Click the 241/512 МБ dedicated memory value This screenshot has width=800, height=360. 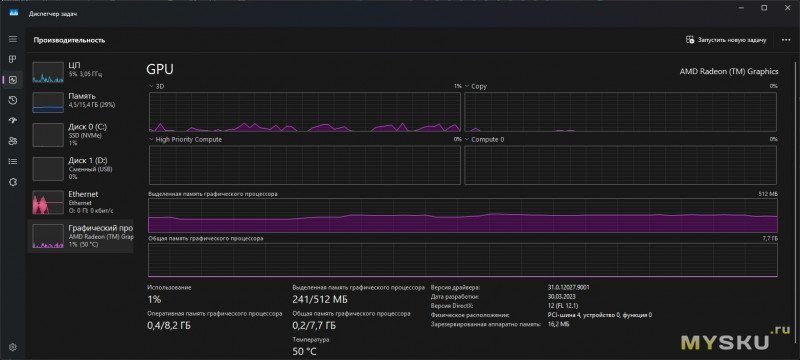click(x=319, y=299)
